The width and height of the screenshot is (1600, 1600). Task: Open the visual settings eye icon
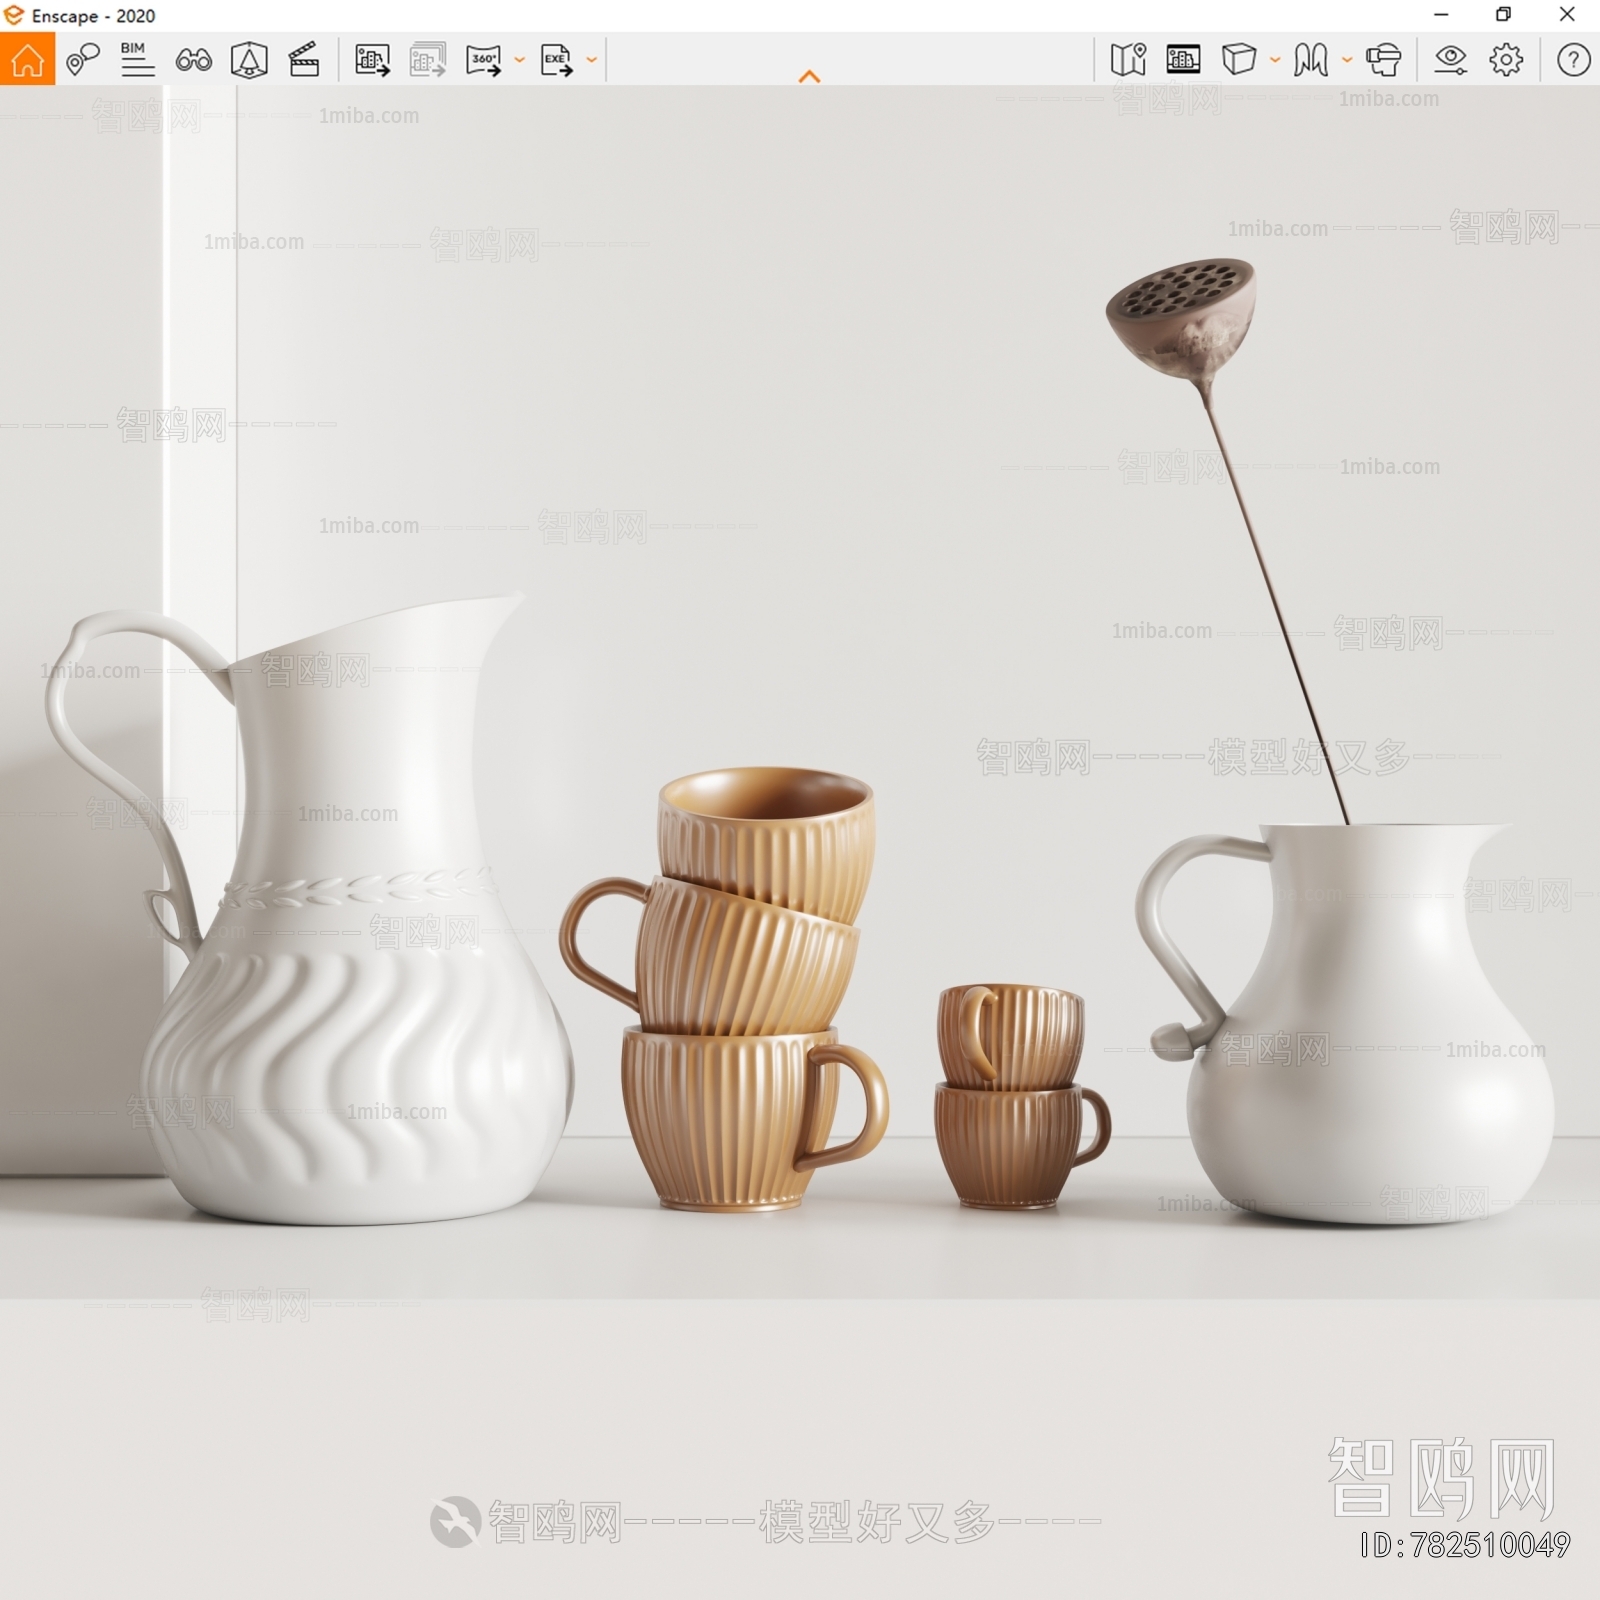[1450, 60]
